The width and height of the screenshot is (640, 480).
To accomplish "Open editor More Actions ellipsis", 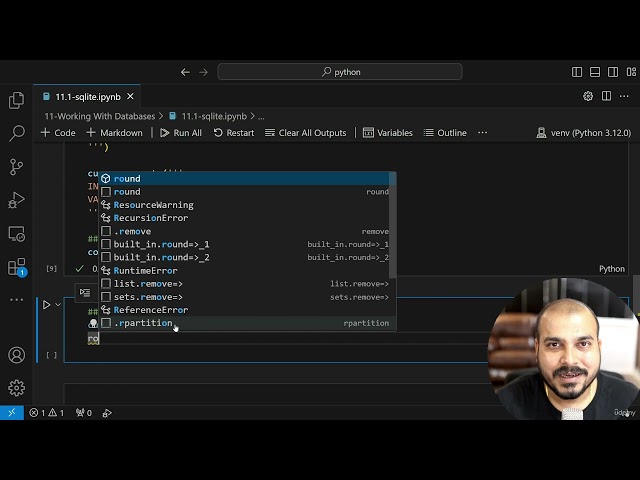I will tap(624, 96).
